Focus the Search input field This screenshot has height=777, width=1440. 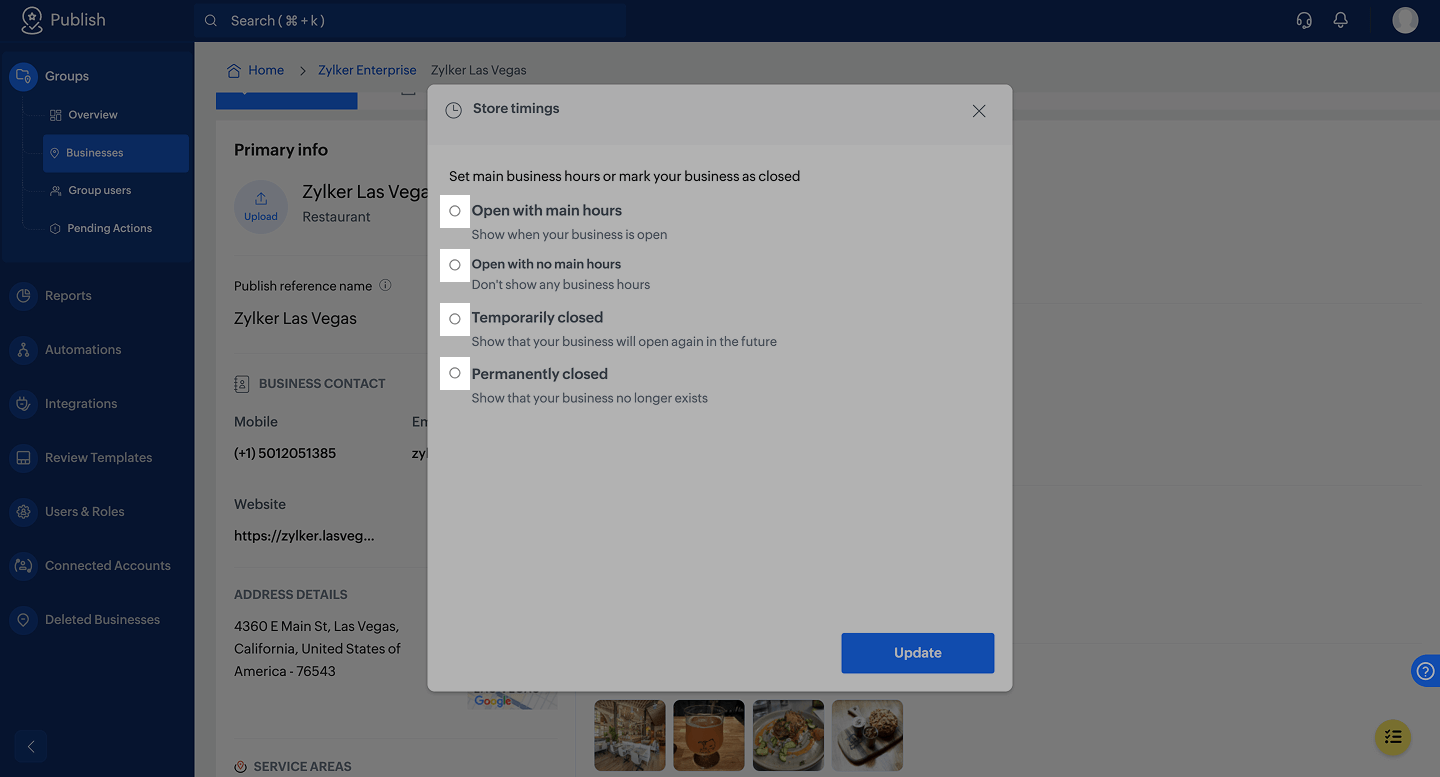click(x=410, y=20)
